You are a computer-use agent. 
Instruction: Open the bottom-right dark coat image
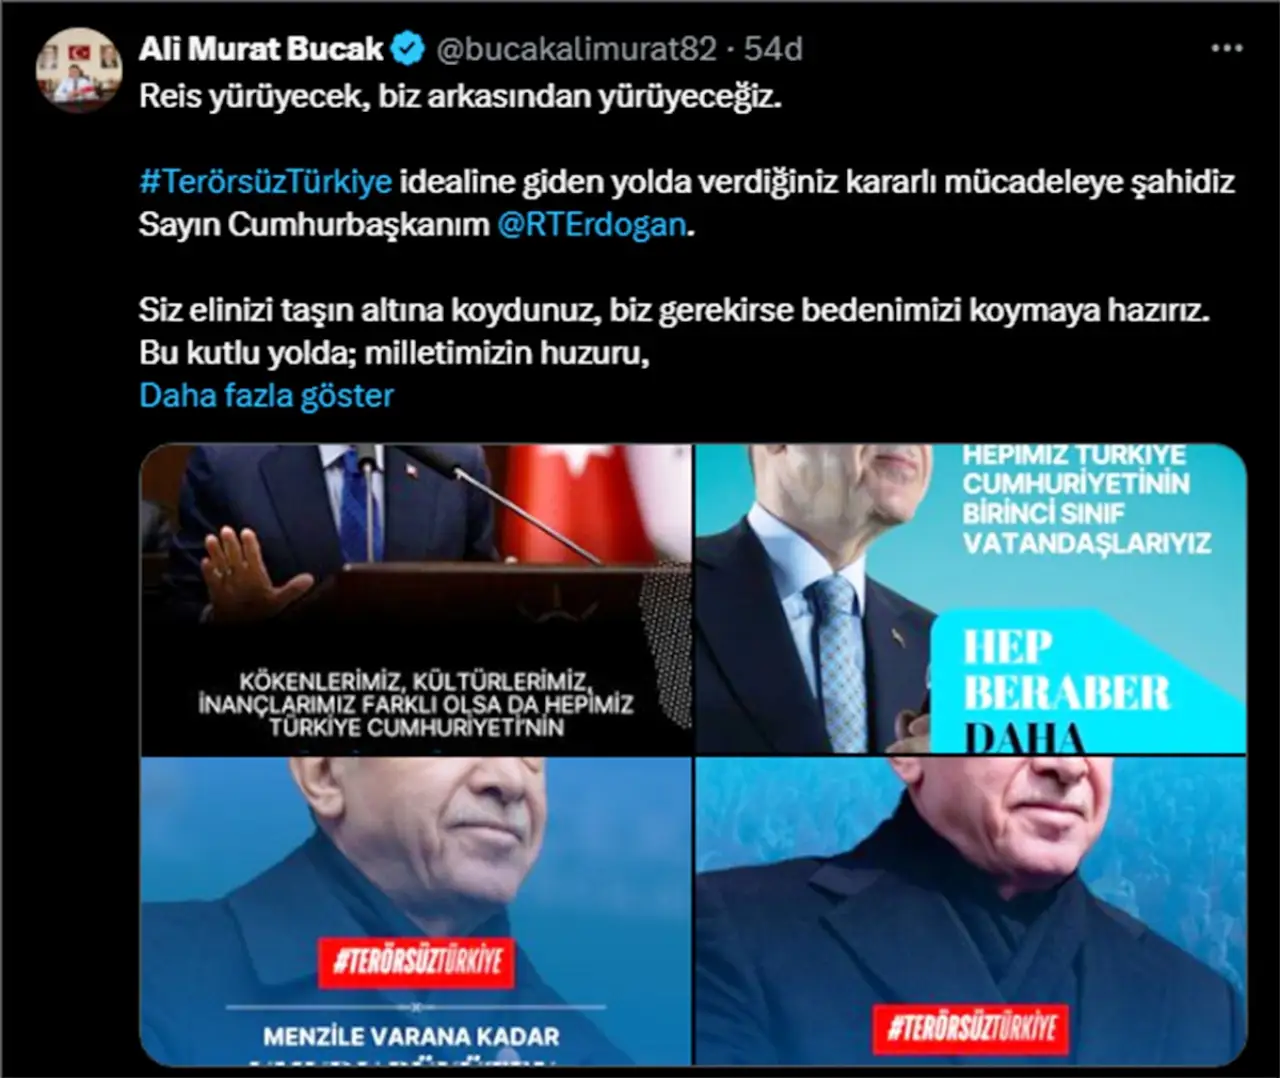pos(970,911)
